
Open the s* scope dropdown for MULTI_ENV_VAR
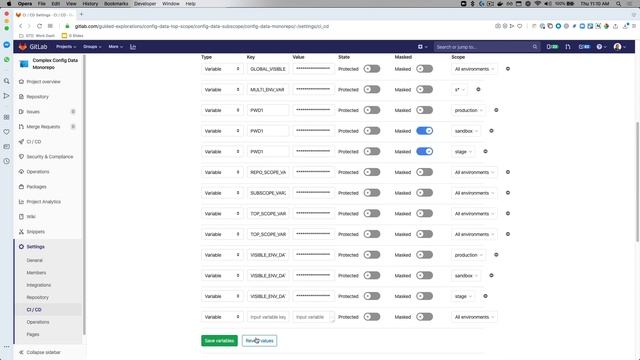[460, 89]
